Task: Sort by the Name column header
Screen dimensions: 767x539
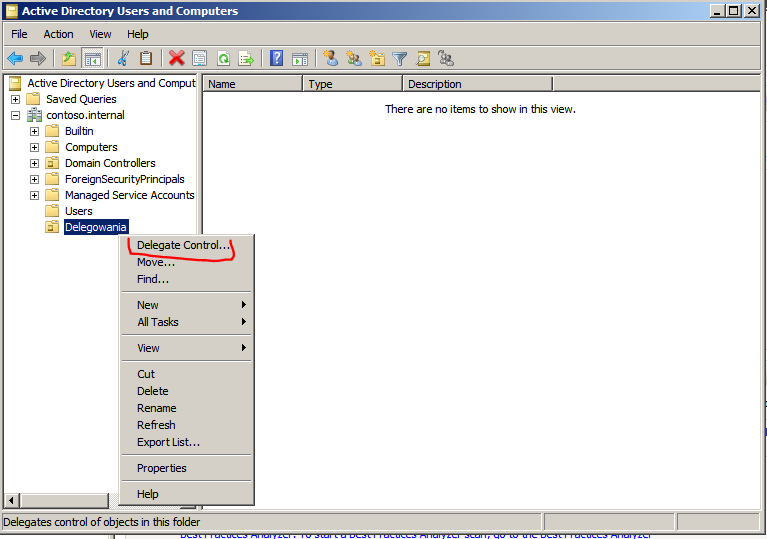Action: coord(253,84)
